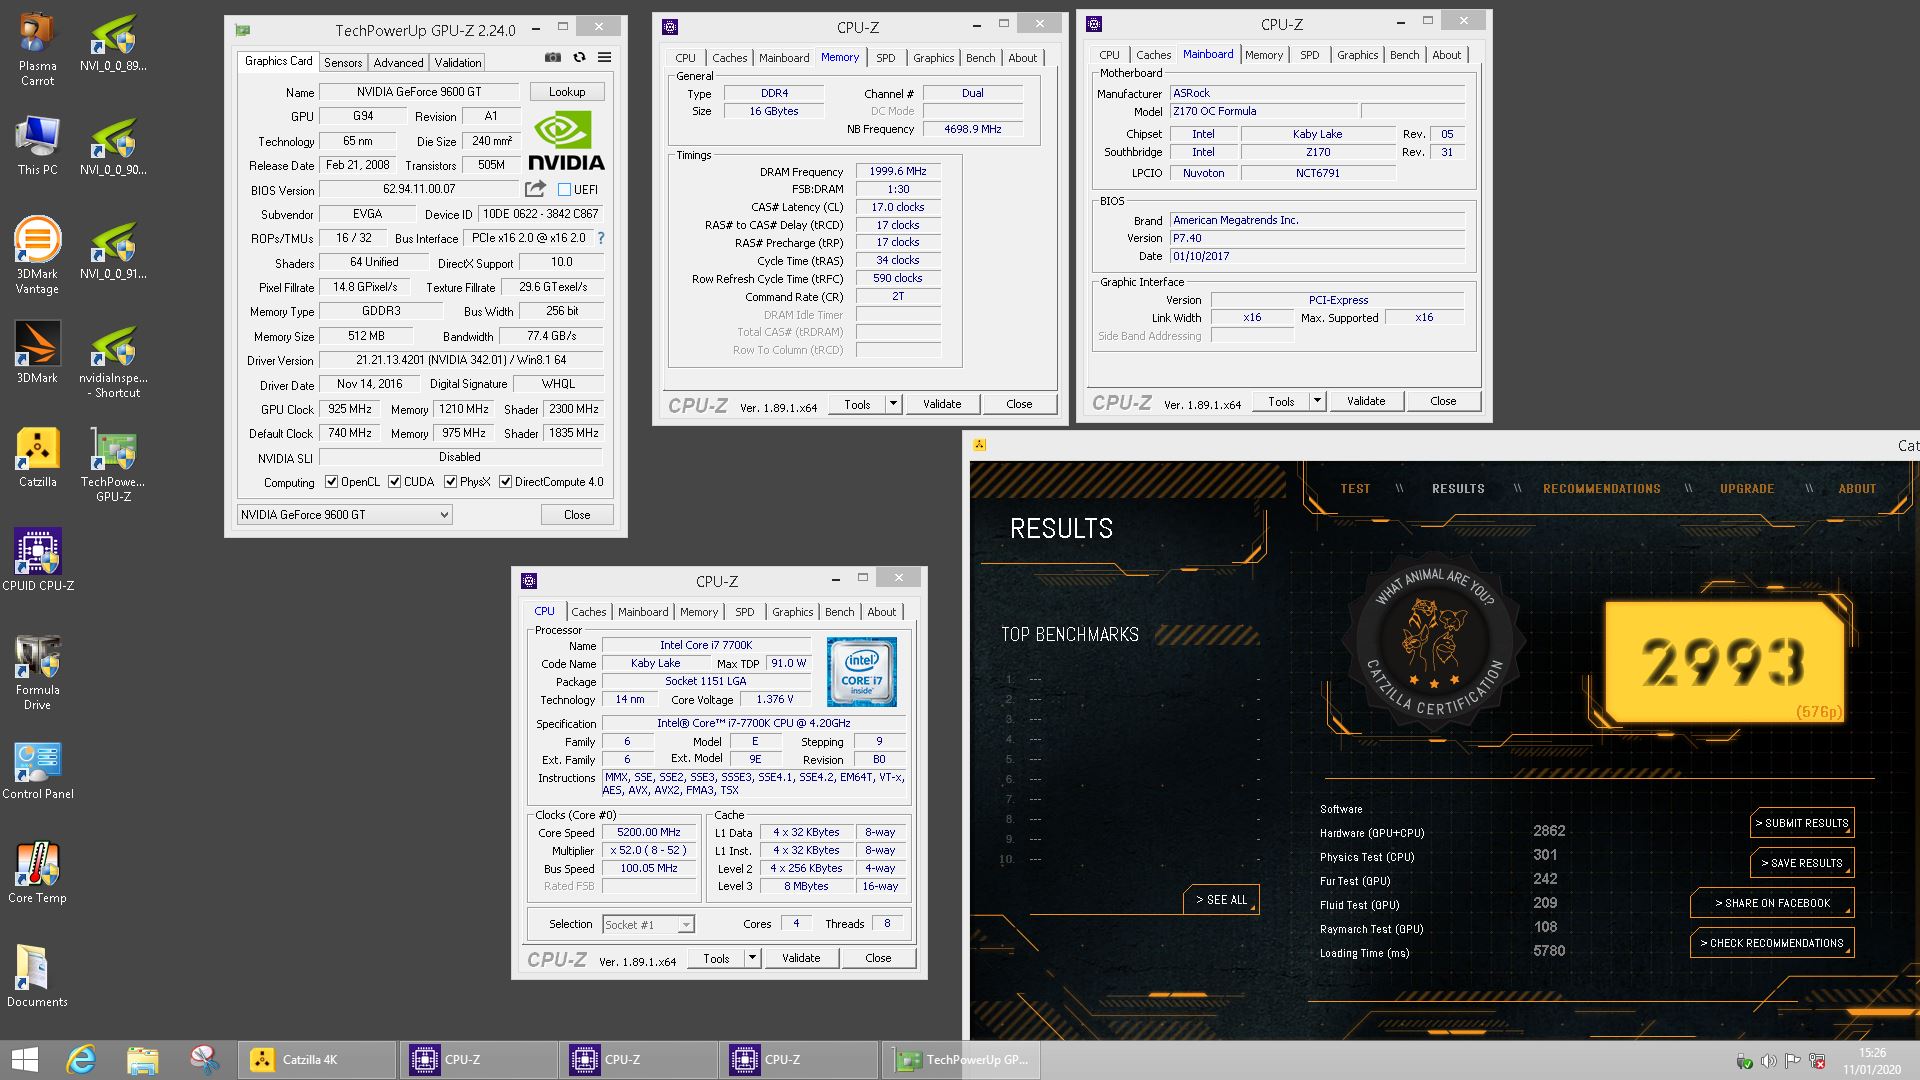Open Documents folder on desktop

(37, 976)
